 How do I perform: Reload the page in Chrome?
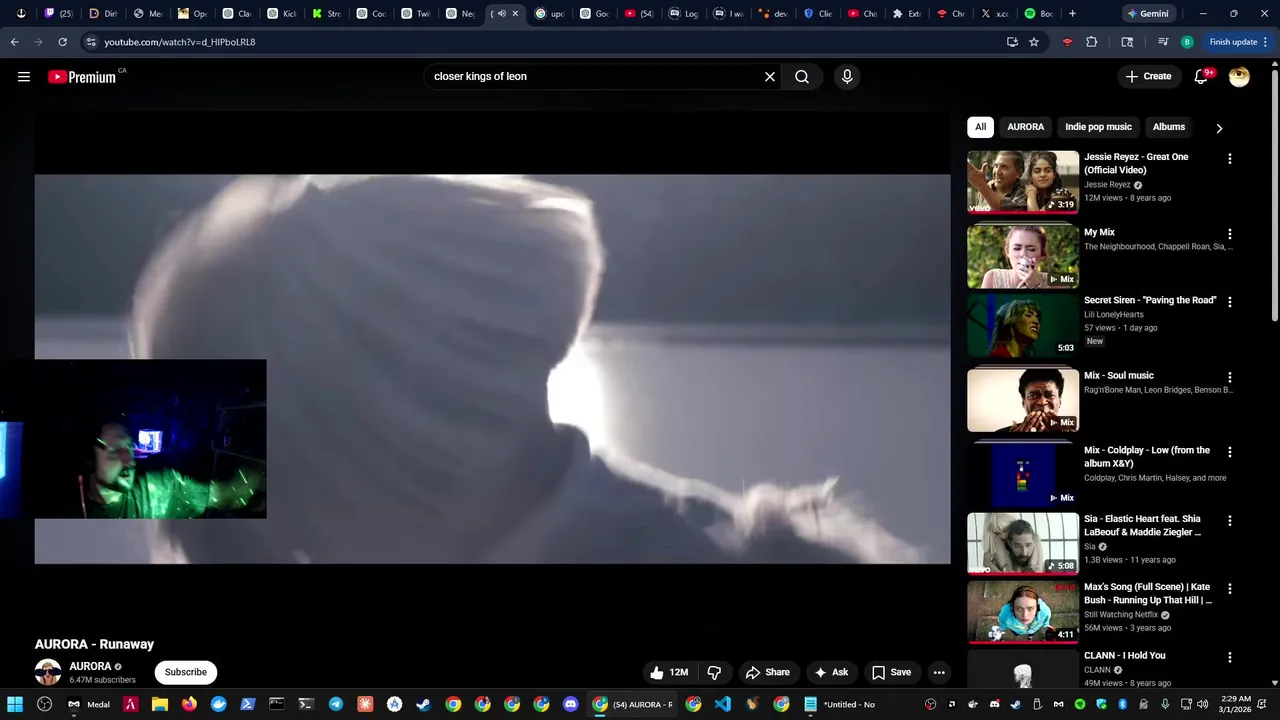(62, 42)
